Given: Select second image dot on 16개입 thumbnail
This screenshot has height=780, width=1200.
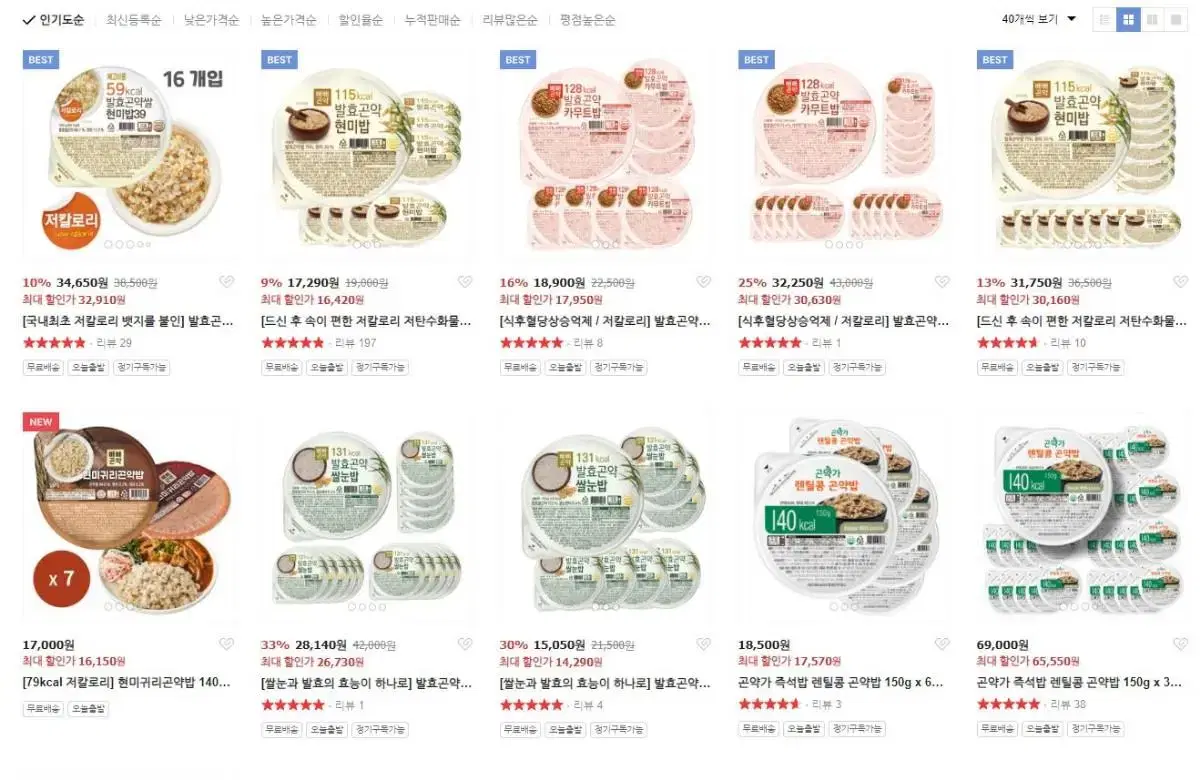Looking at the screenshot, I should click(x=118, y=244).
